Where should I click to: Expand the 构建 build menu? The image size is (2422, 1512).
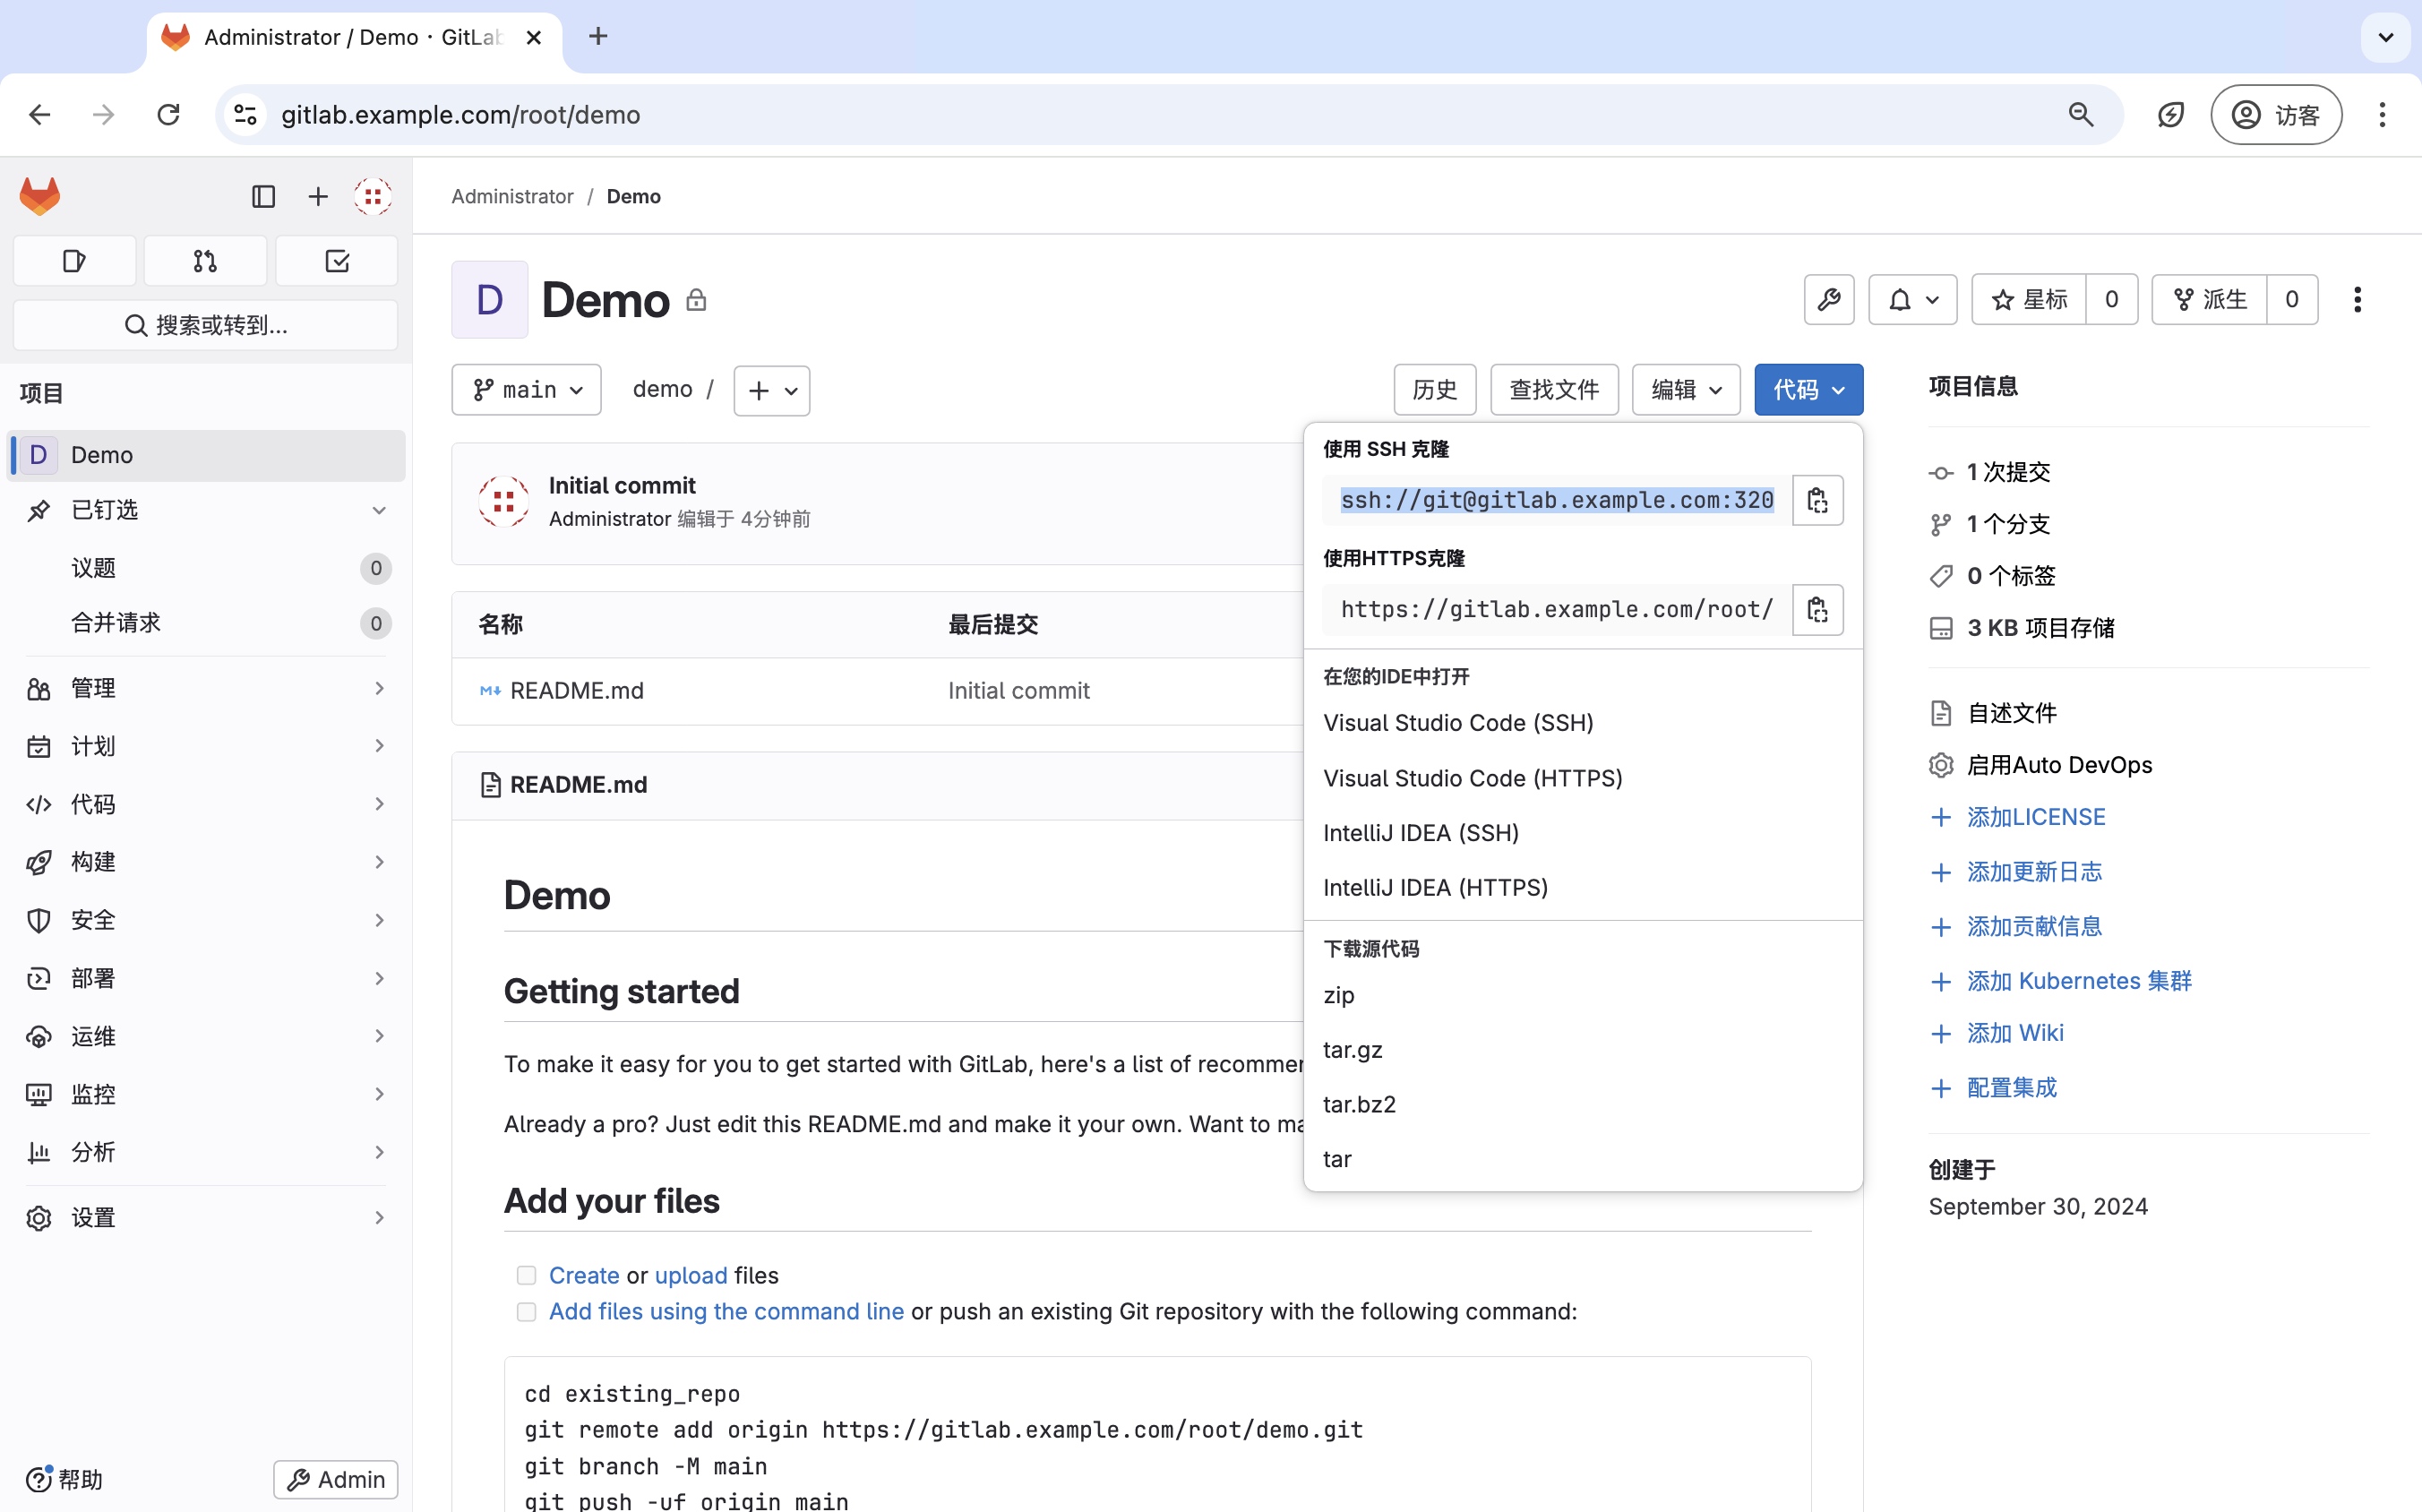206,862
